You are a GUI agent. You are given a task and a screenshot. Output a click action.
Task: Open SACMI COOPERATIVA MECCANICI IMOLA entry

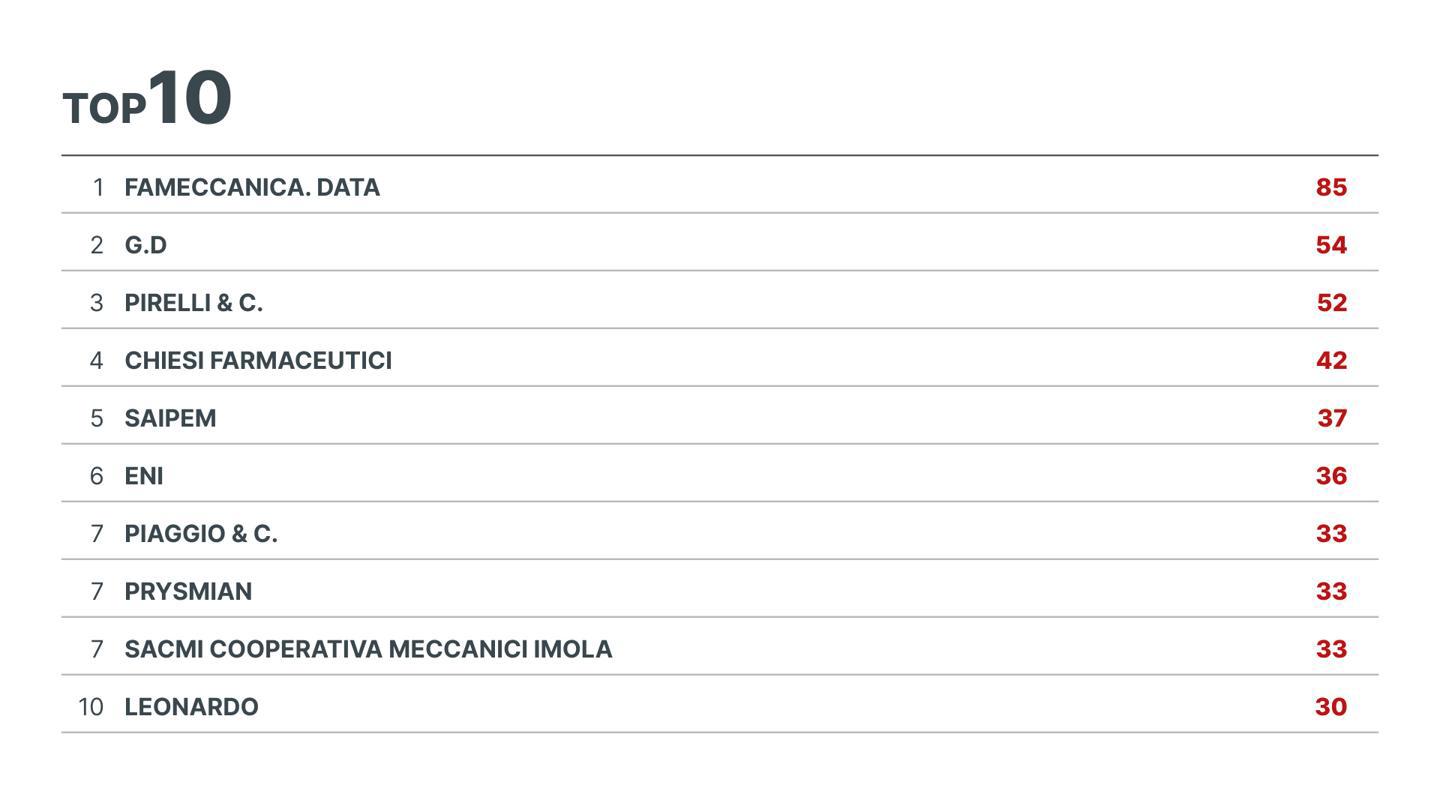(x=368, y=650)
